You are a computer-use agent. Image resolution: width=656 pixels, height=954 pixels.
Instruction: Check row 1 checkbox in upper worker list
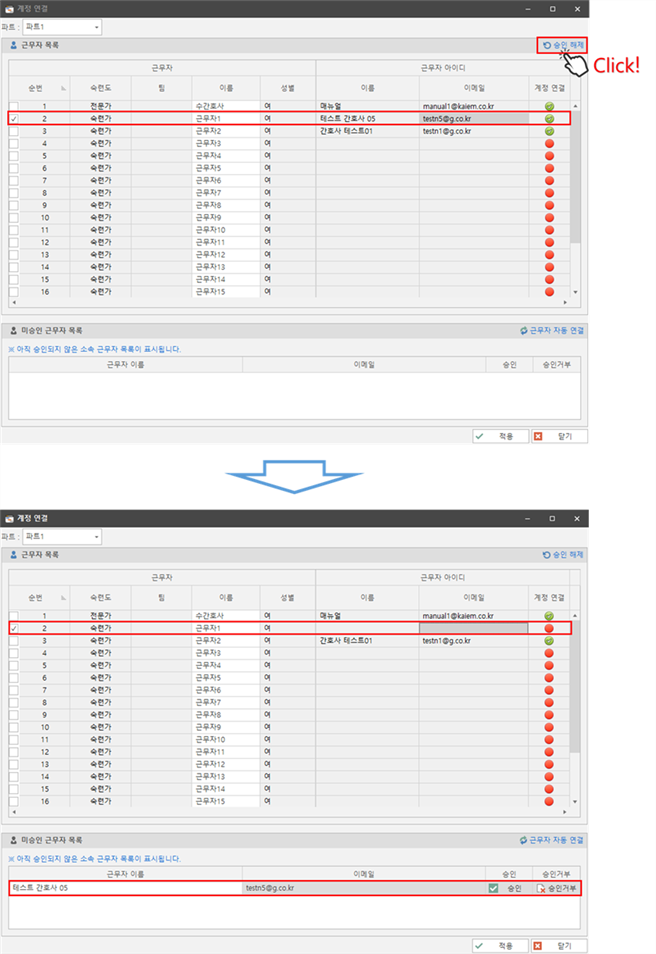click(14, 105)
